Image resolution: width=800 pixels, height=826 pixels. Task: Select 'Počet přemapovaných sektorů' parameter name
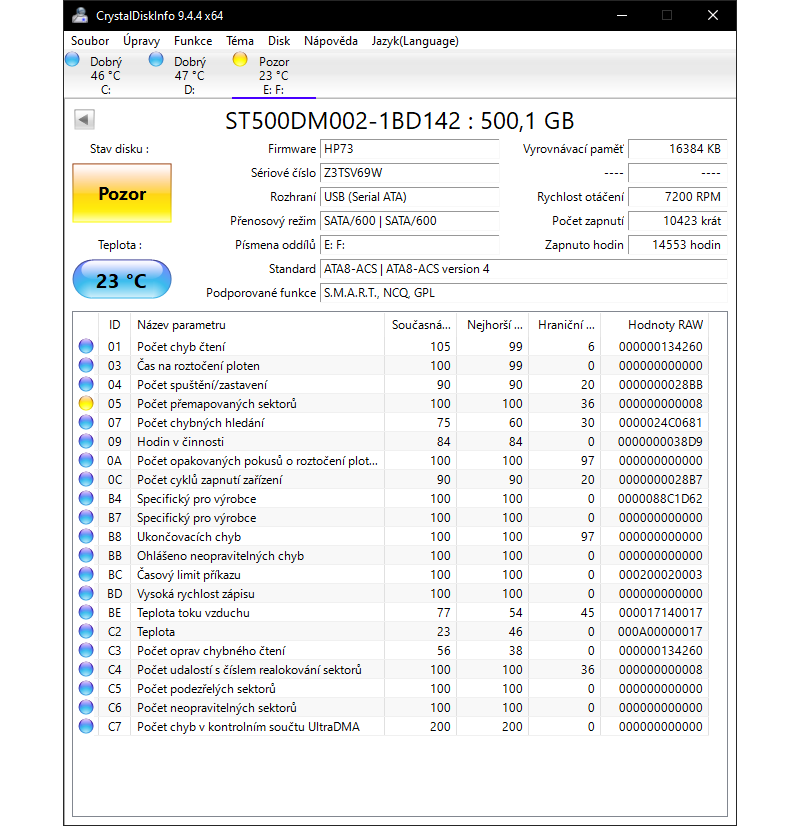pyautogui.click(x=216, y=404)
